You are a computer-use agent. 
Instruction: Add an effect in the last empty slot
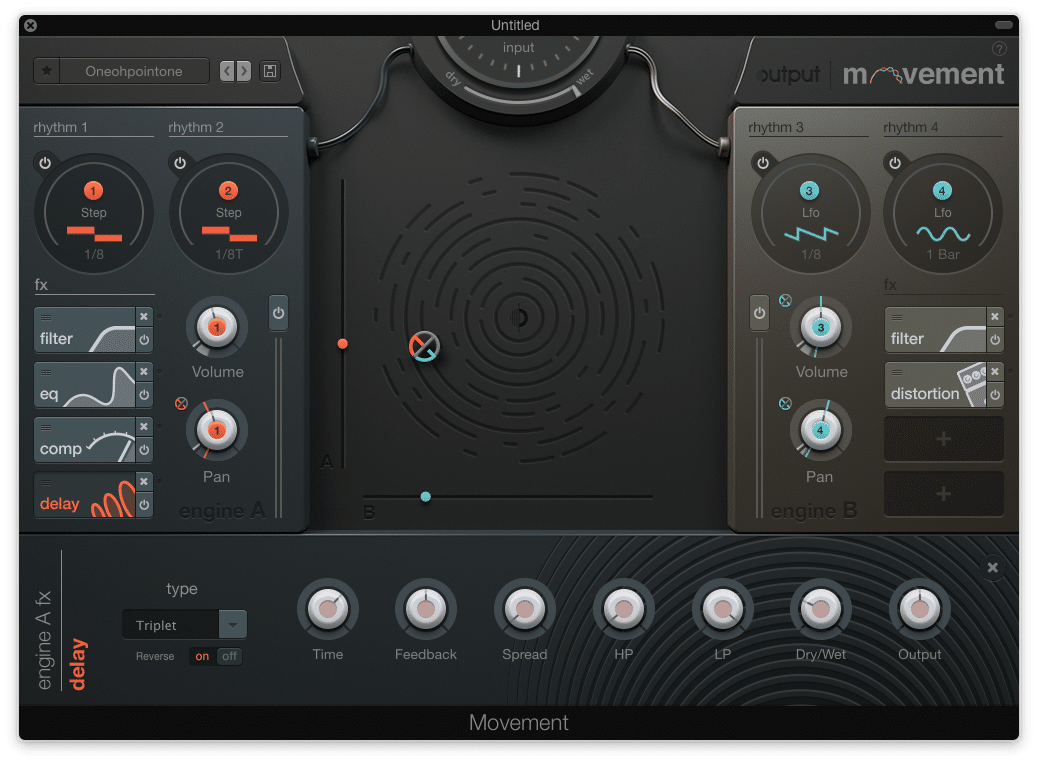944,494
